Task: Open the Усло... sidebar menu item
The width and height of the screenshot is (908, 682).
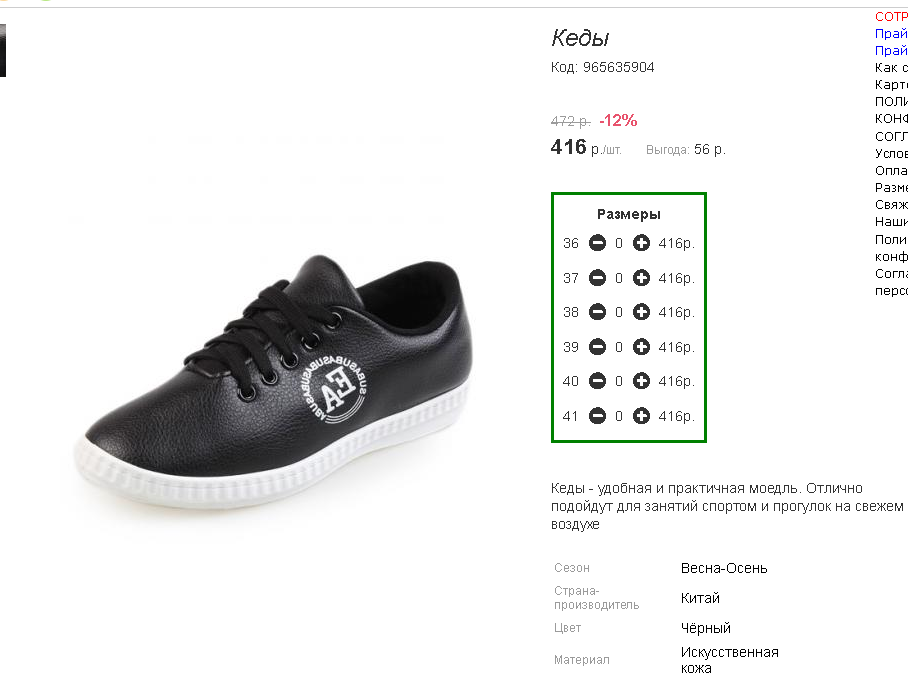Action: (891, 153)
